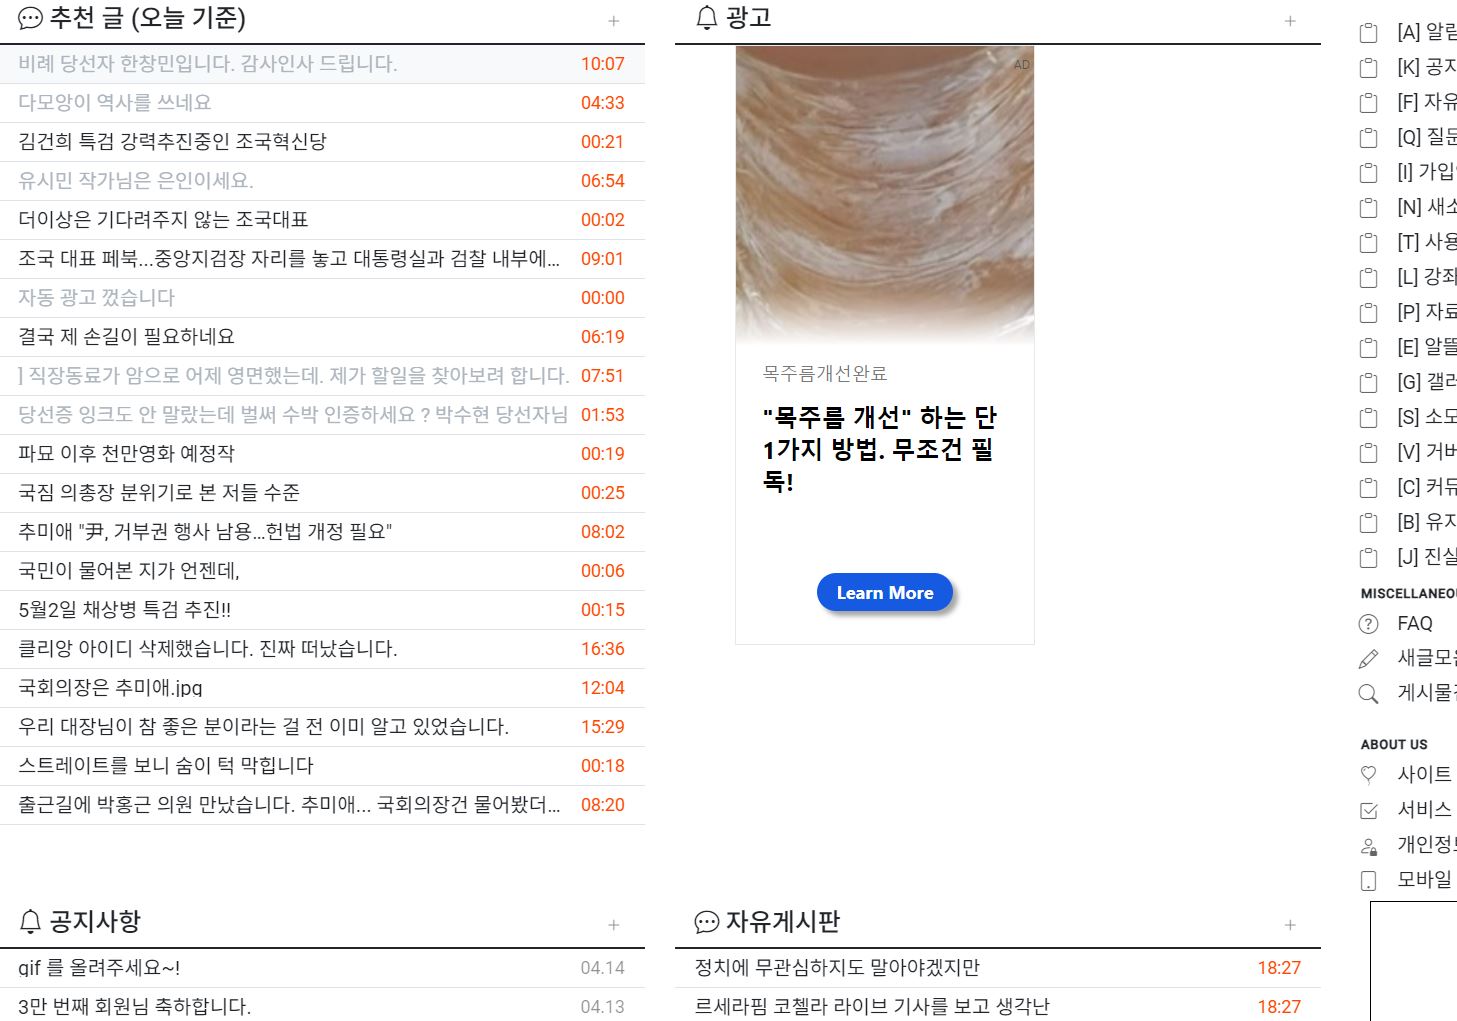The width and height of the screenshot is (1457, 1021).
Task: Click the clipboard icon next to [T] board
Action: tap(1369, 243)
